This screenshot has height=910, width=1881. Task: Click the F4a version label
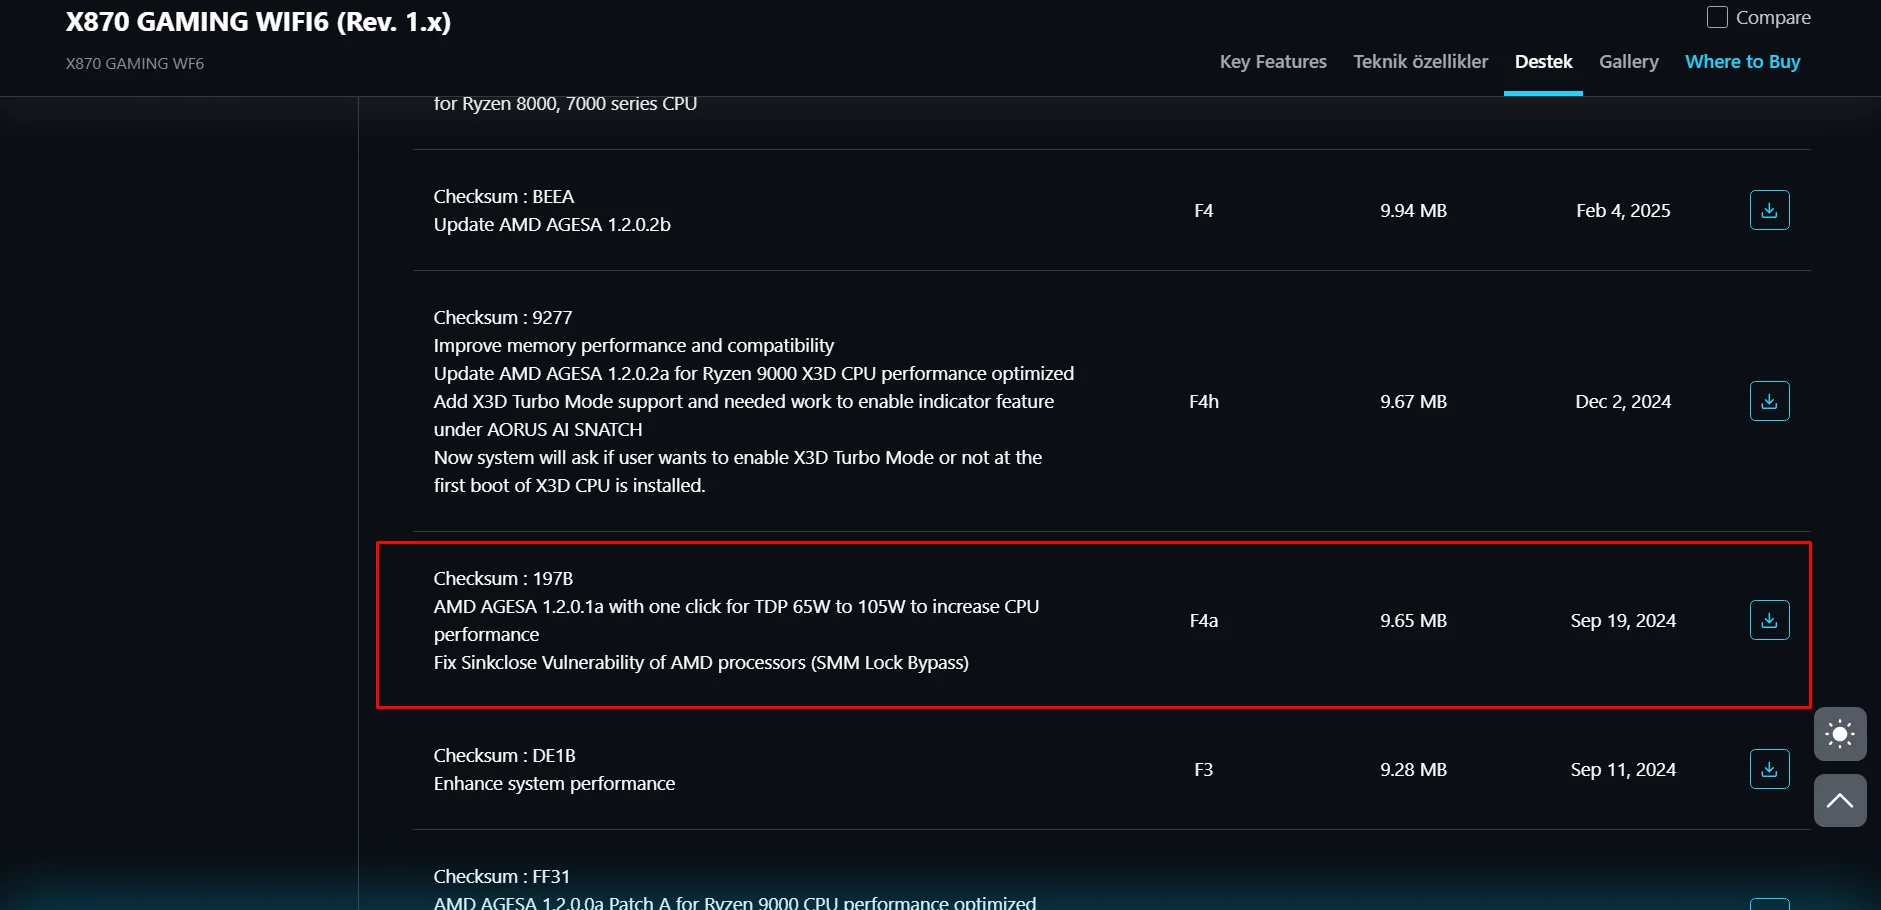coord(1204,621)
